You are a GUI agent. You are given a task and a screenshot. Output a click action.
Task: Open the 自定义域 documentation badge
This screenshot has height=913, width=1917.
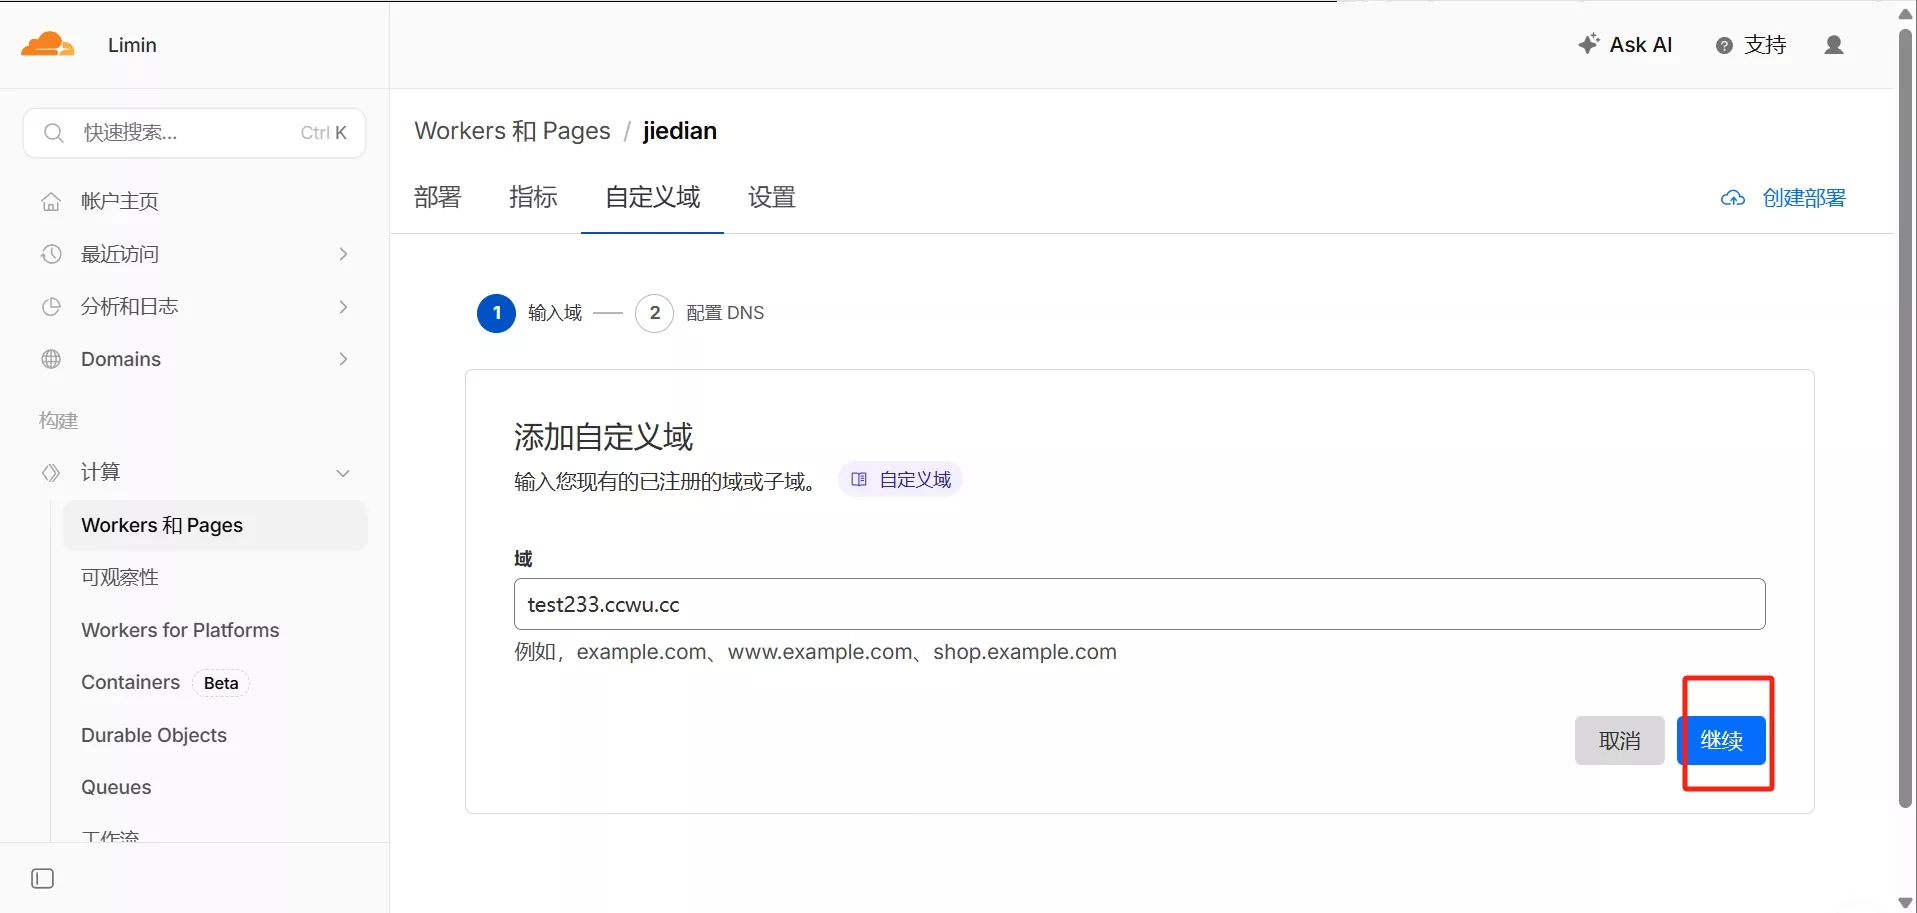(x=900, y=480)
